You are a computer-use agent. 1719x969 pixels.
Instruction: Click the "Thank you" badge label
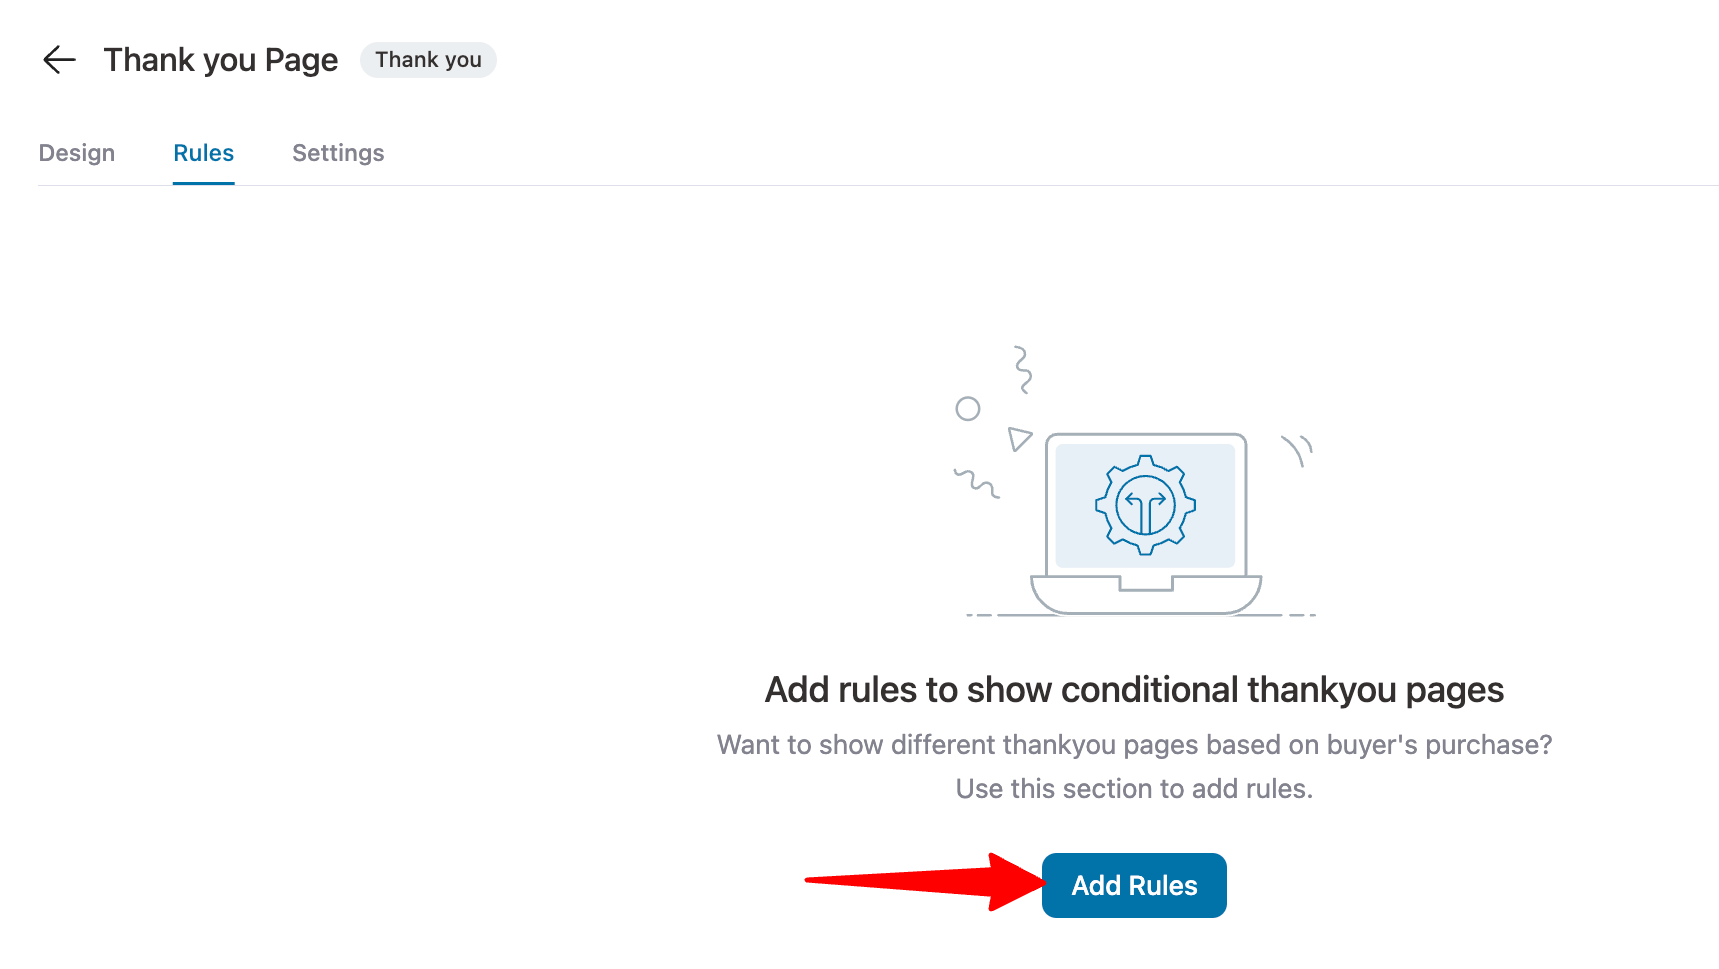(x=428, y=60)
